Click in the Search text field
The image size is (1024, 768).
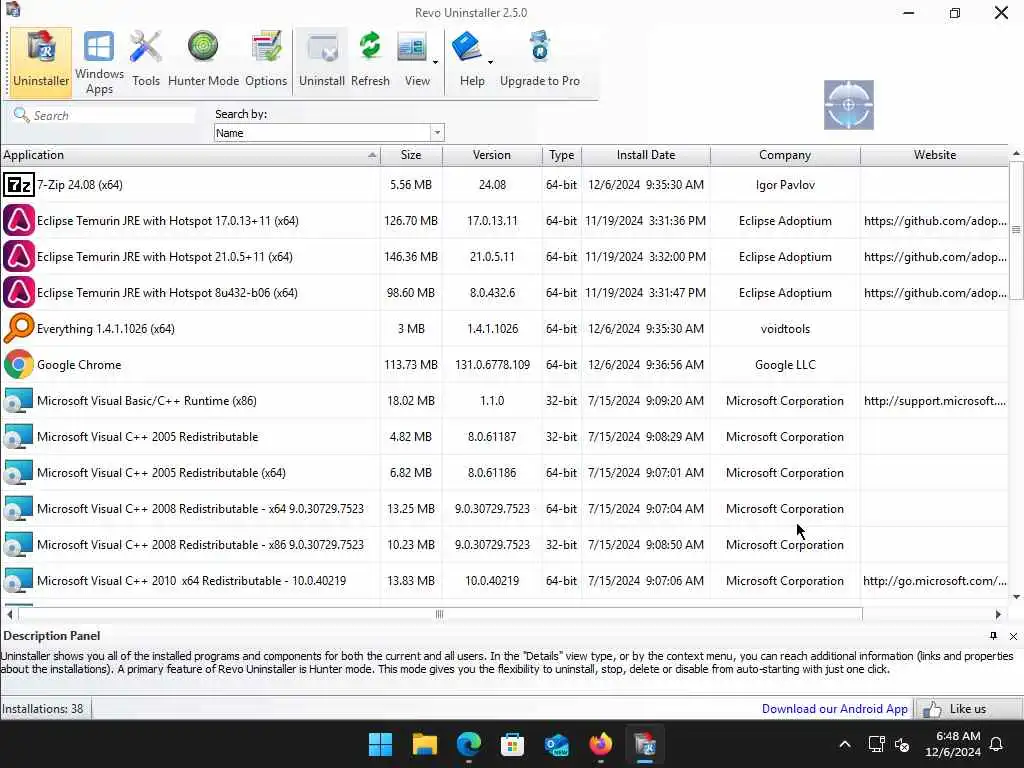(113, 116)
